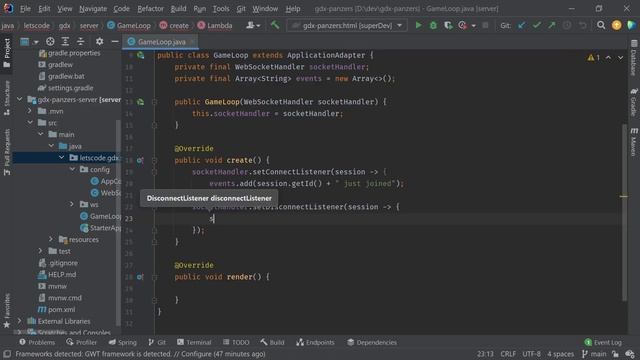The height and width of the screenshot is (360, 640).
Task: Expand the test folder
Action: (x=40, y=251)
